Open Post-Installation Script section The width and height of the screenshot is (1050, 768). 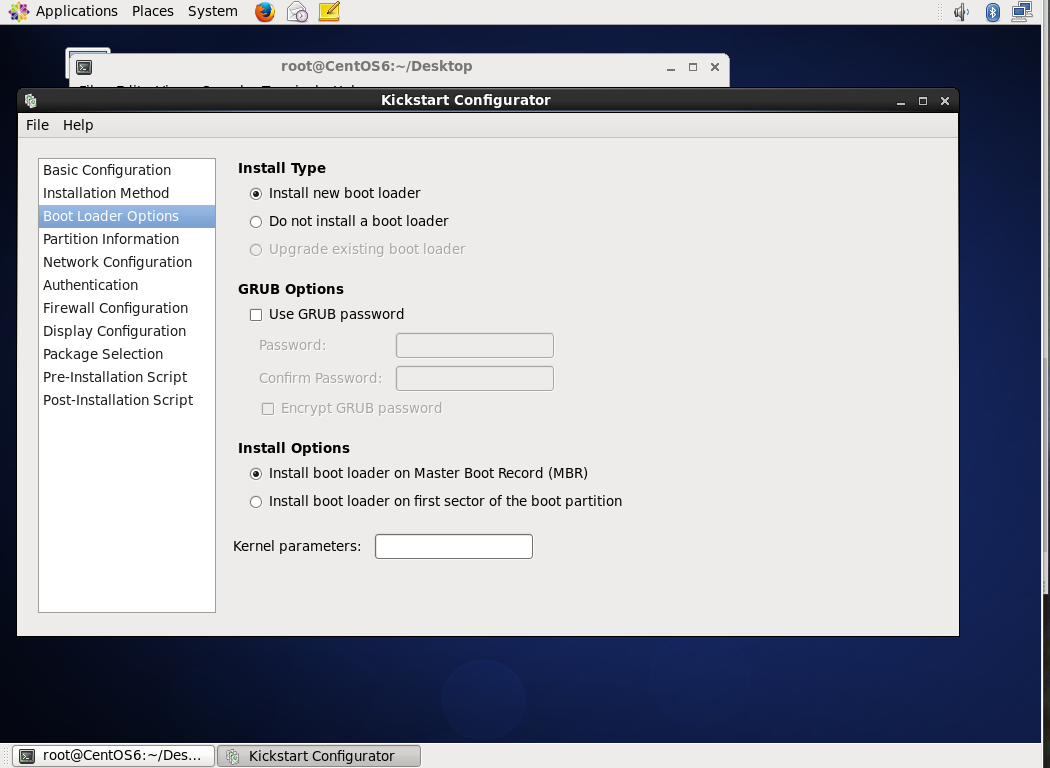point(127,400)
